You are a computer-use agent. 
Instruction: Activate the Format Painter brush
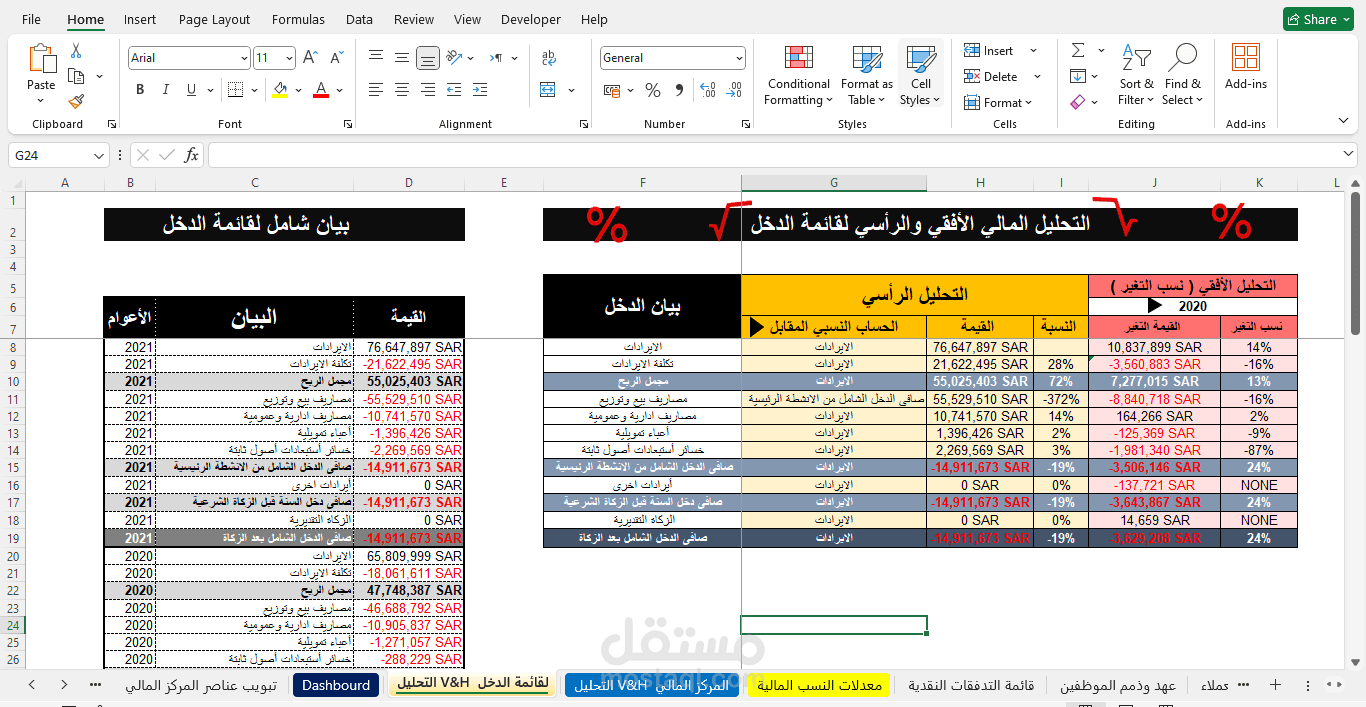click(x=76, y=101)
